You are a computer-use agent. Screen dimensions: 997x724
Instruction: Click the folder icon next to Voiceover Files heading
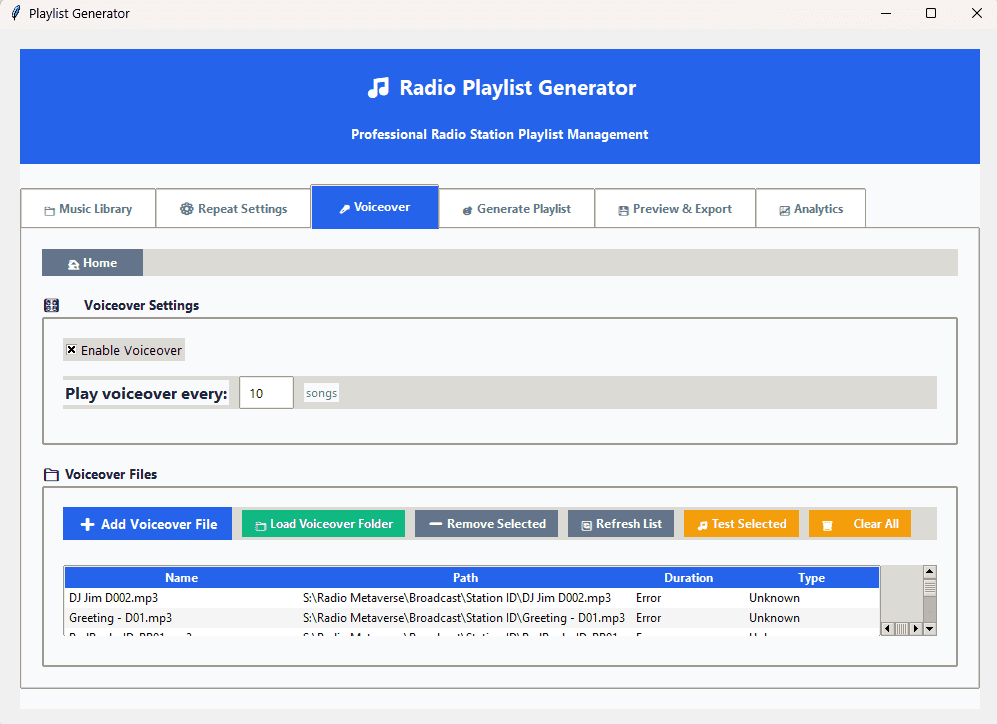pos(51,474)
